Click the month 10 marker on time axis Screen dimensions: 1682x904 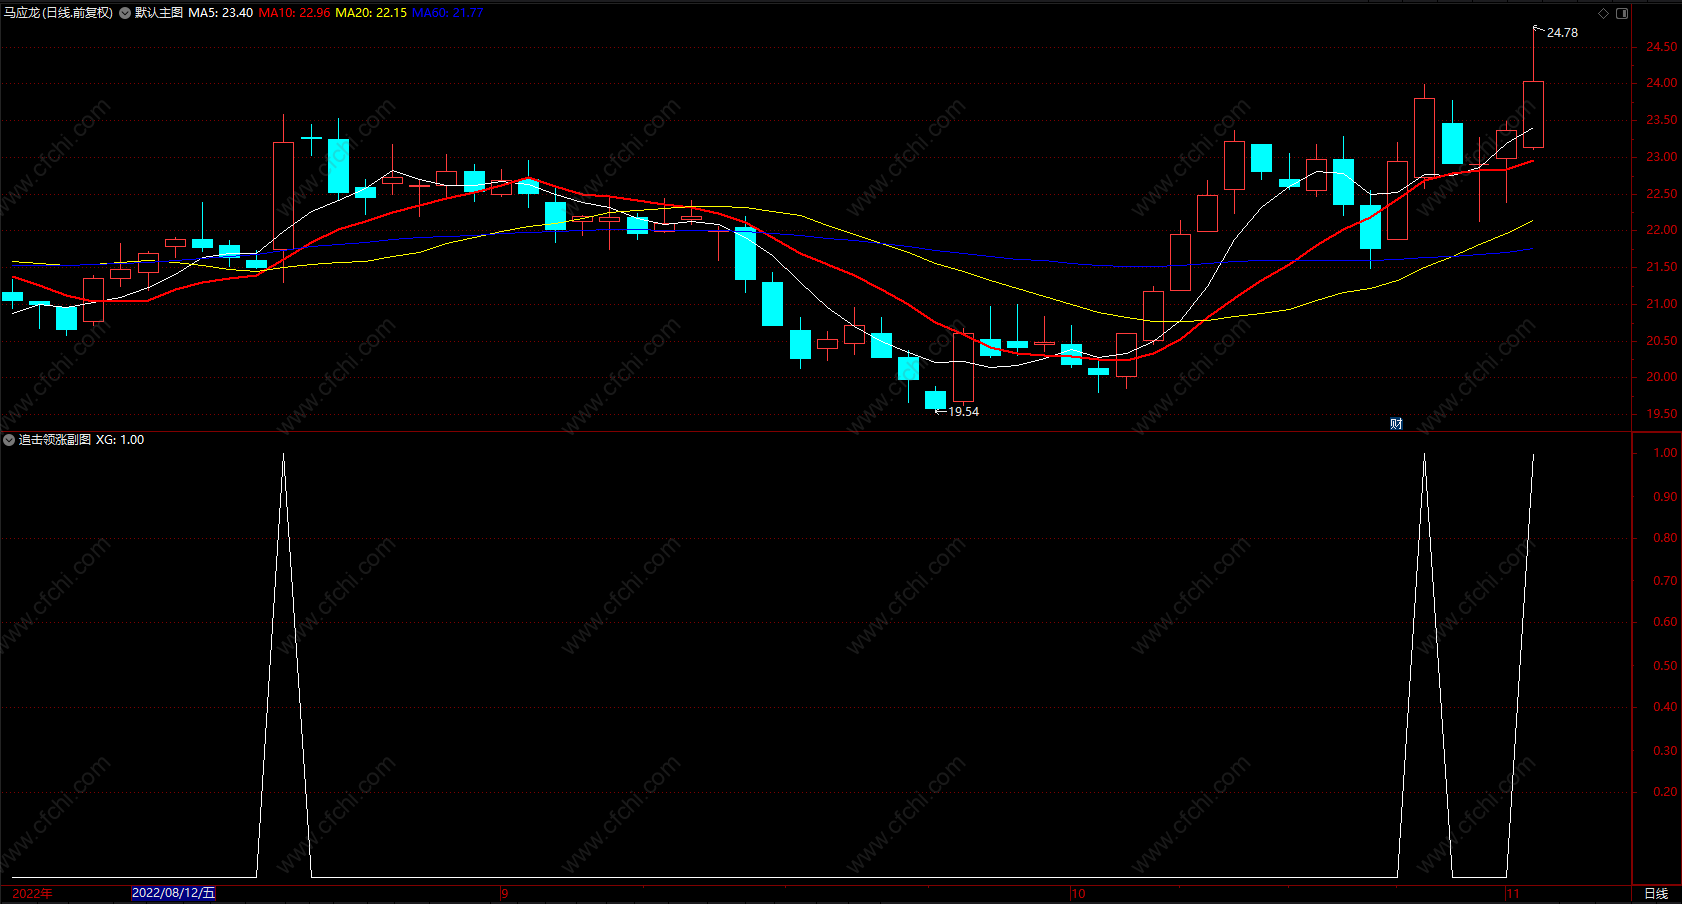tap(1078, 894)
